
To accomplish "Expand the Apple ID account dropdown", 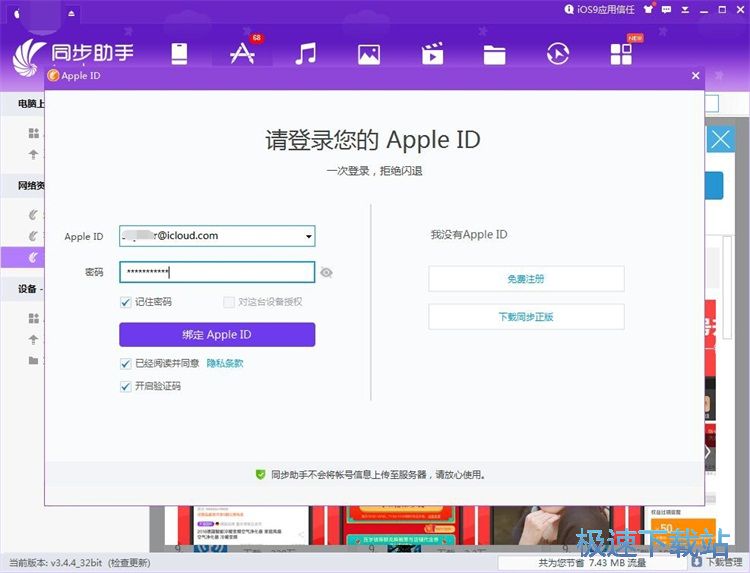I will click(309, 237).
